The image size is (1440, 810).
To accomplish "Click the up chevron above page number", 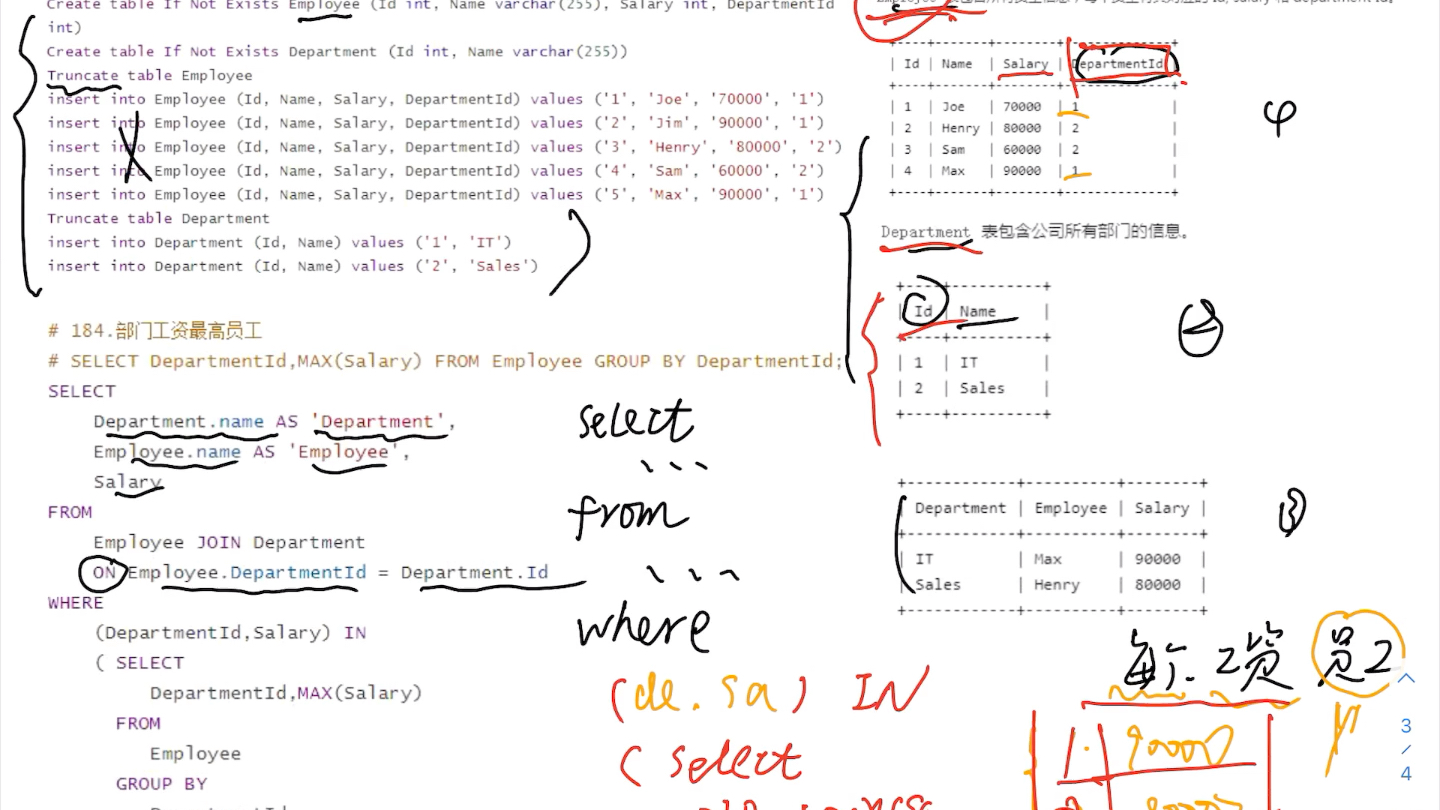I will click(1406, 679).
